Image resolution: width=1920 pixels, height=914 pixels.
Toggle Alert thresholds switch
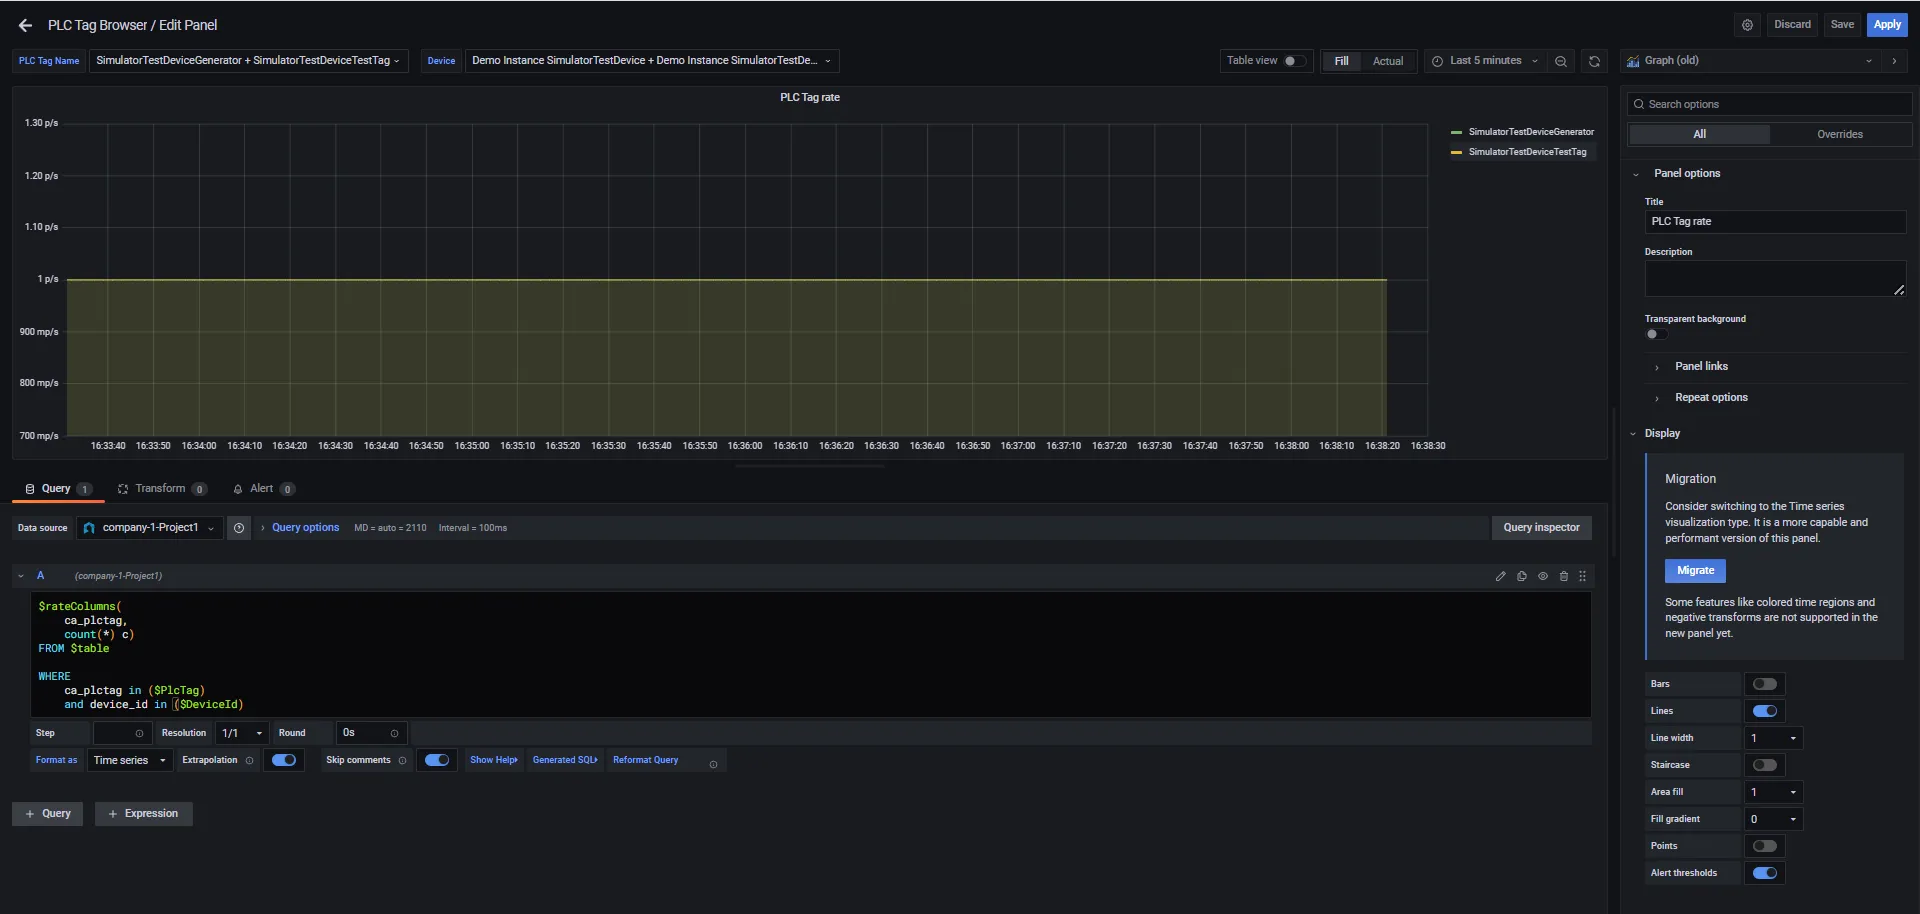click(1765, 873)
